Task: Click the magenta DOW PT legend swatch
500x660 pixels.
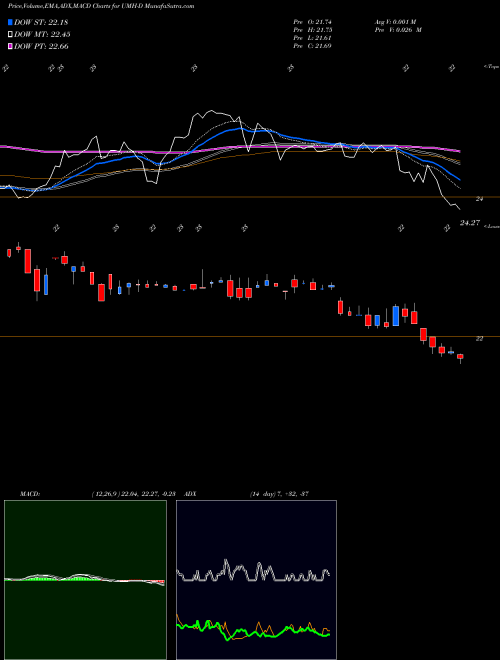Action: [10, 46]
